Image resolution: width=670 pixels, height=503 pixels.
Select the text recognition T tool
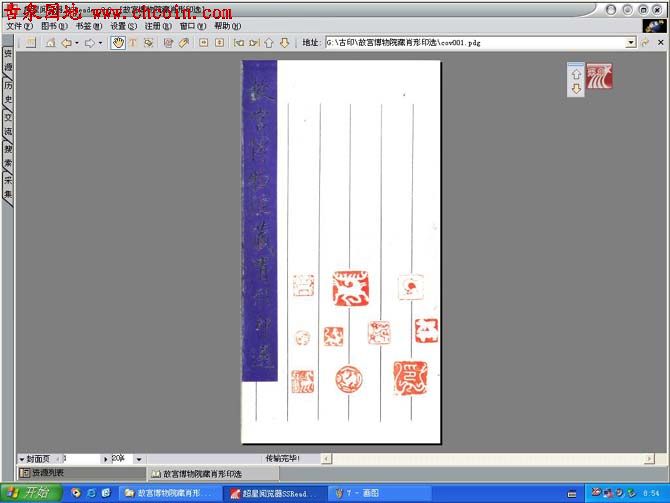132,43
